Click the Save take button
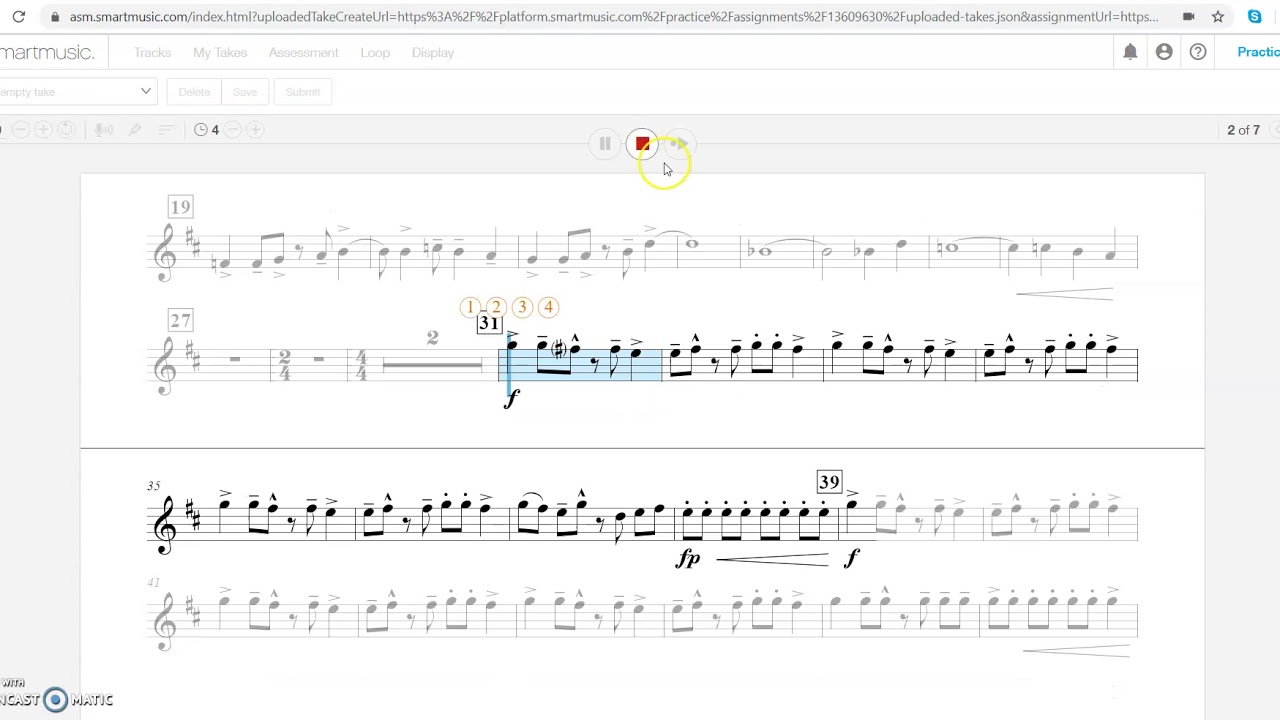This screenshot has width=1280, height=720. click(245, 92)
